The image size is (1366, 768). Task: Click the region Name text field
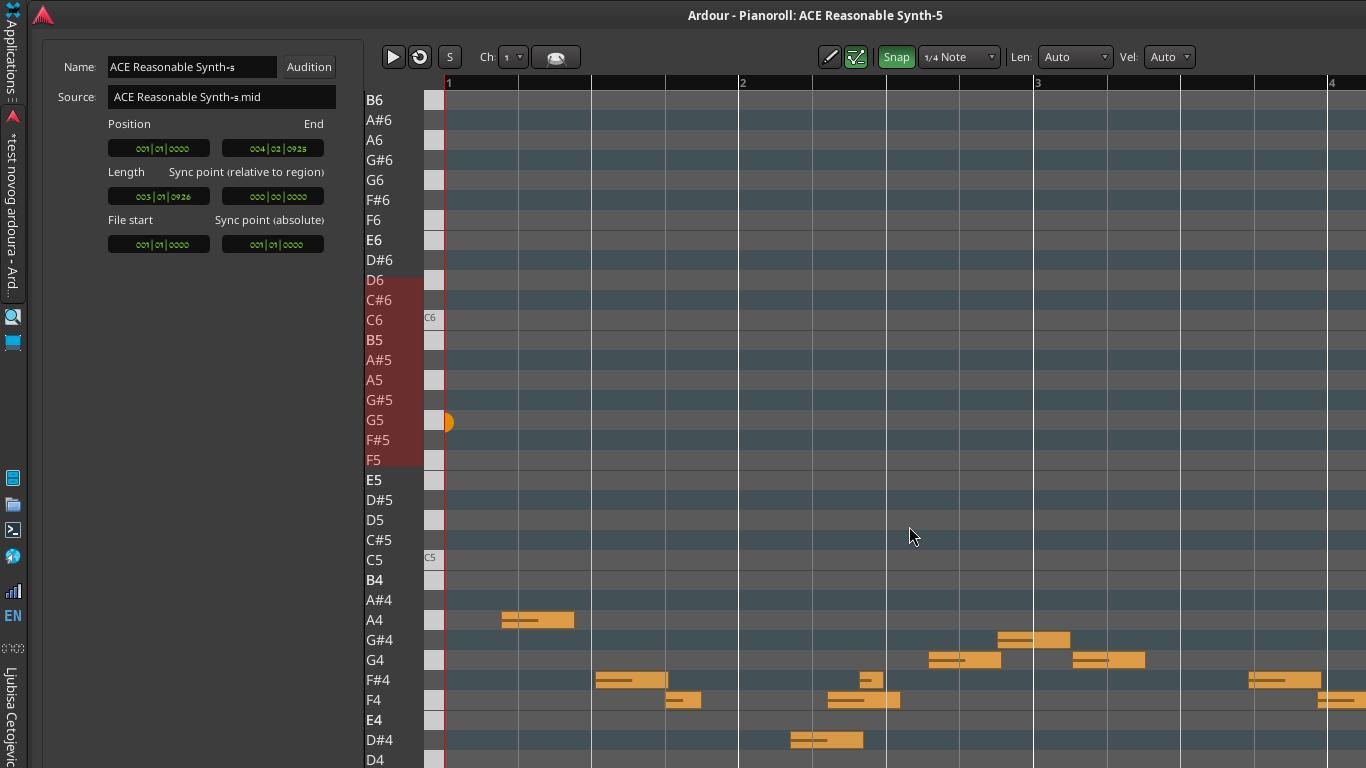click(x=192, y=67)
